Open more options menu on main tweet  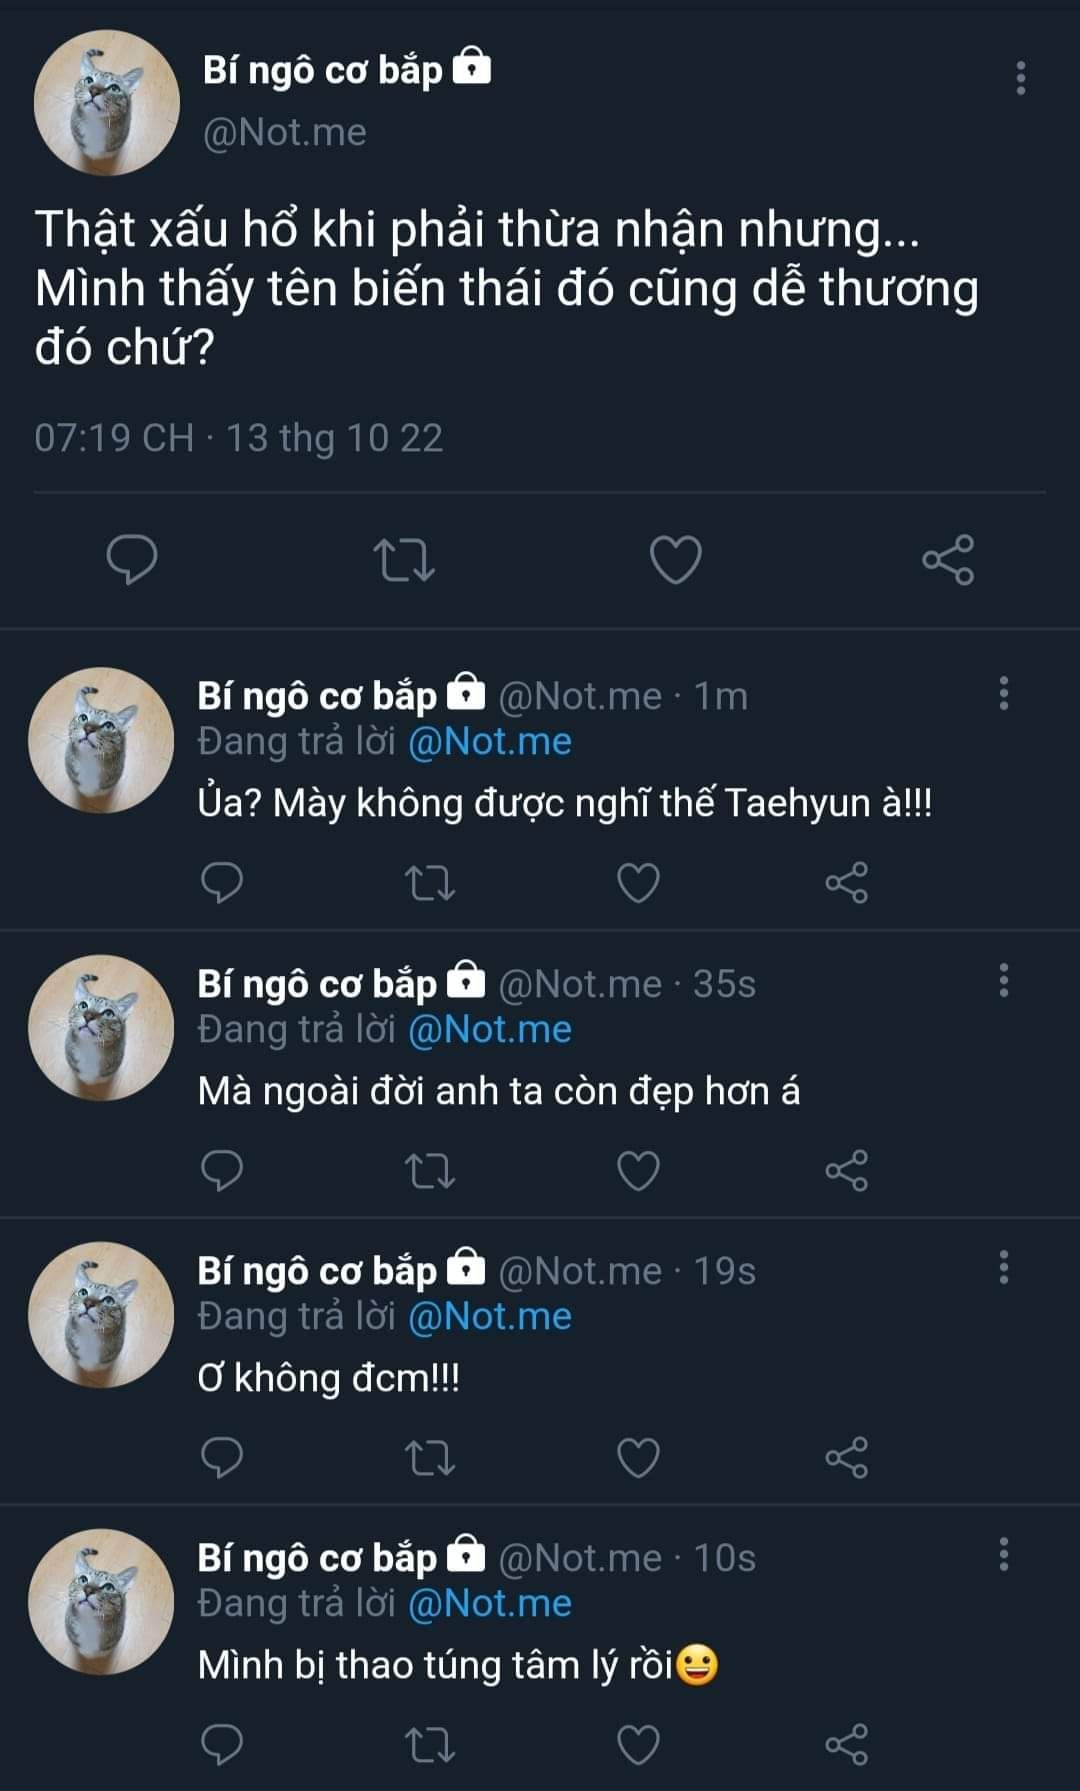point(1020,78)
